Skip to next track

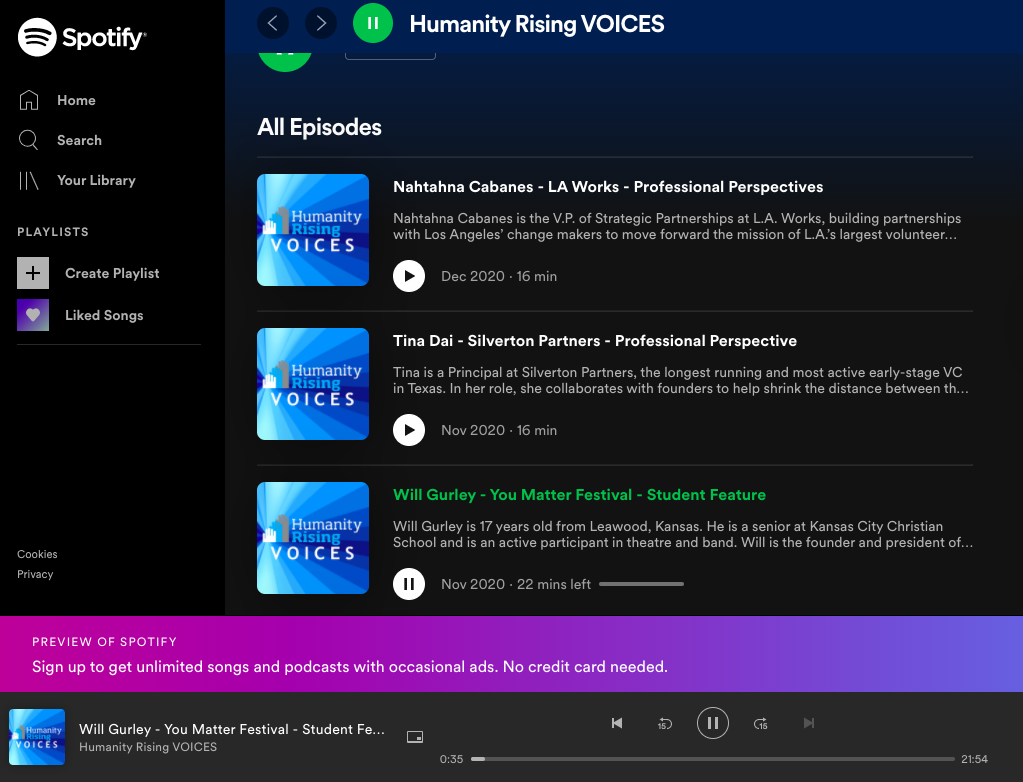(809, 723)
